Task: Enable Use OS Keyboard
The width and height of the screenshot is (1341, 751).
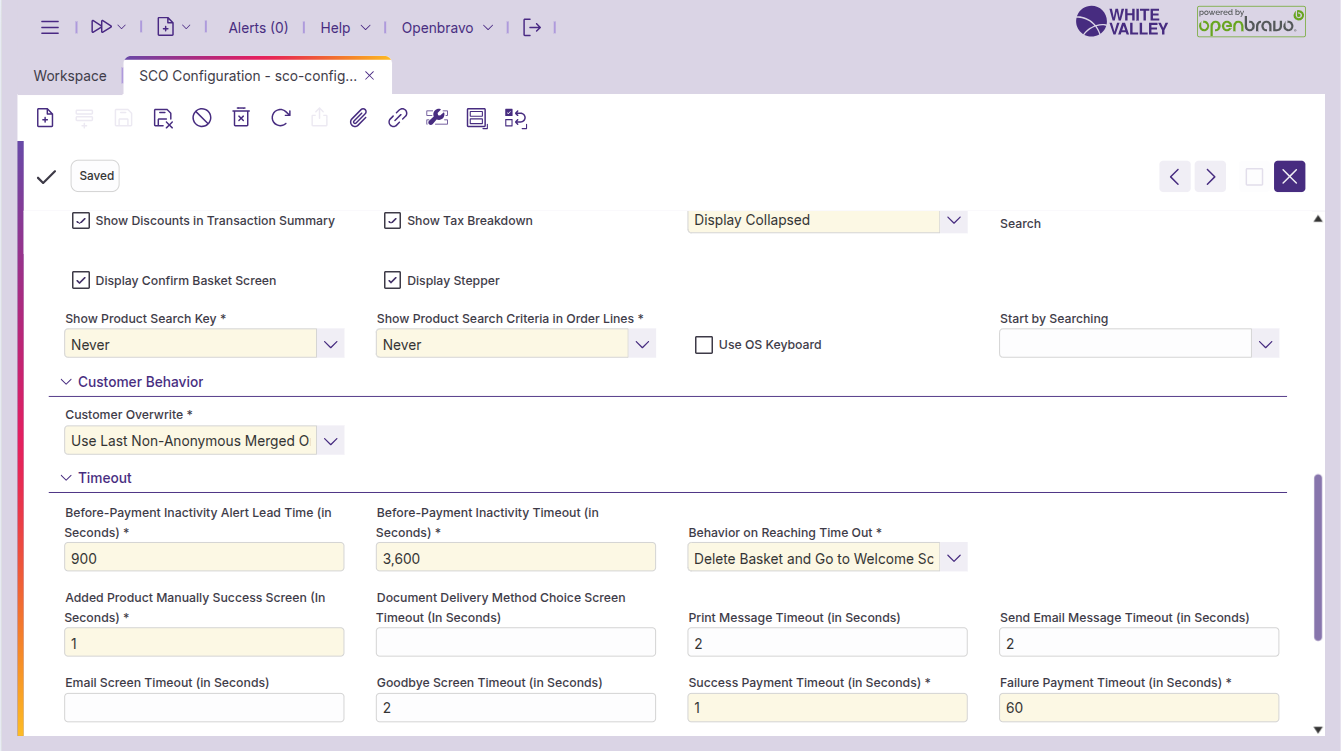Action: 704,344
